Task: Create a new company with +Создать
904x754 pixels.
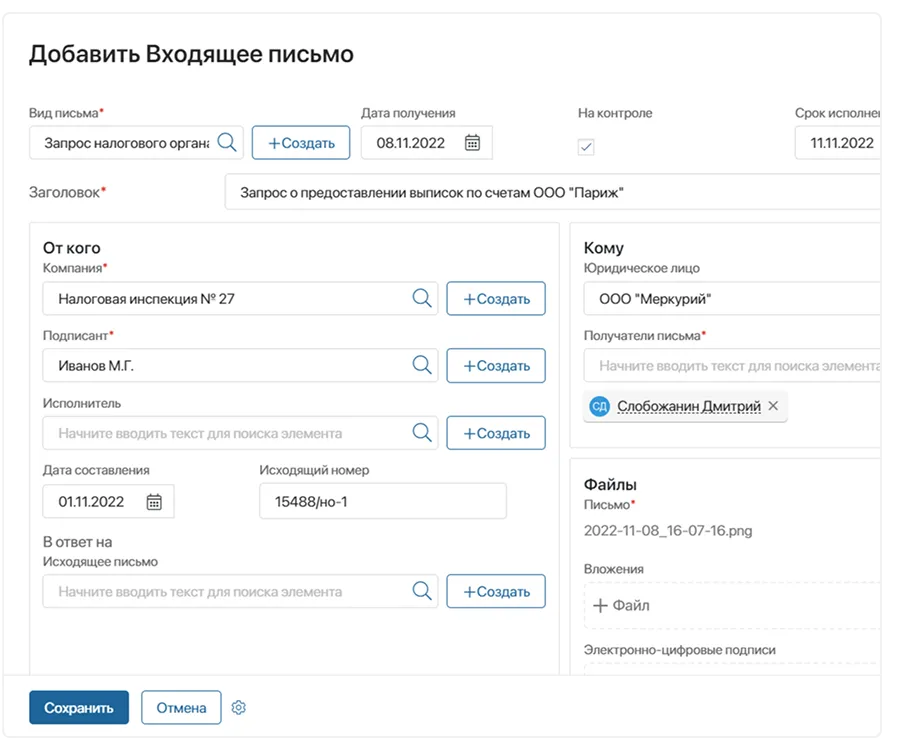Action: click(496, 298)
